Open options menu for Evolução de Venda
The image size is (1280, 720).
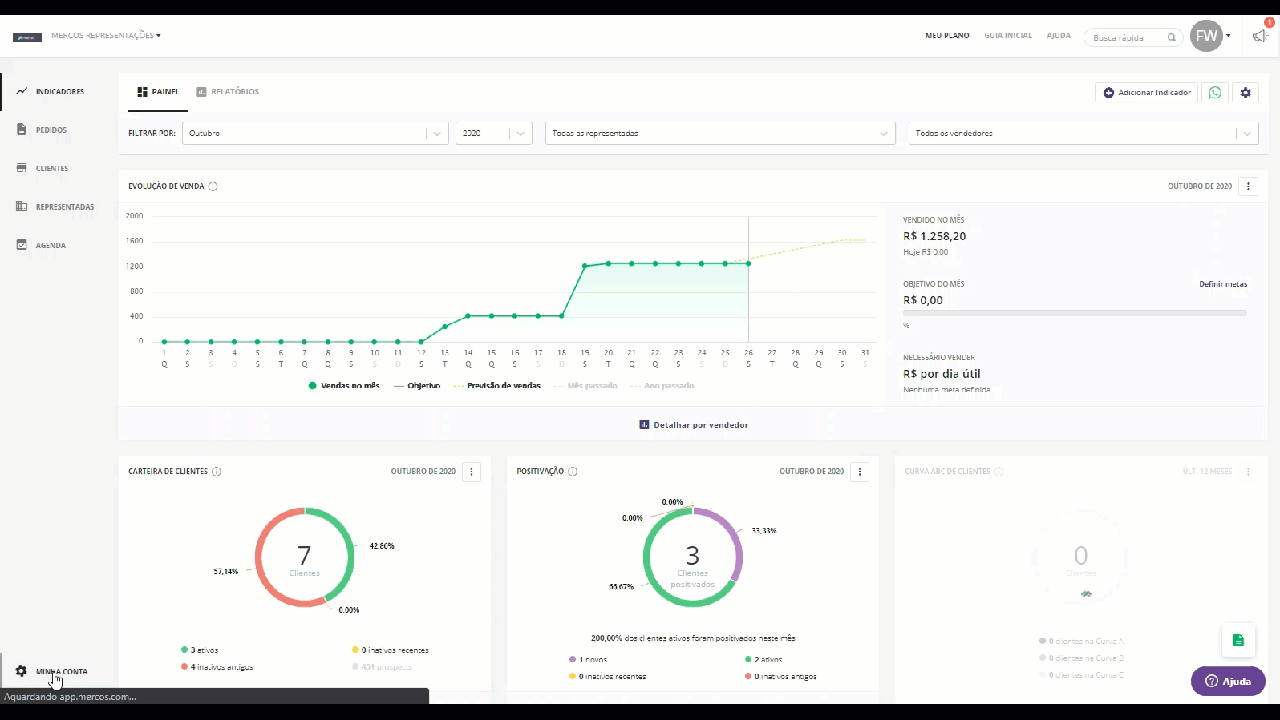coord(1247,186)
